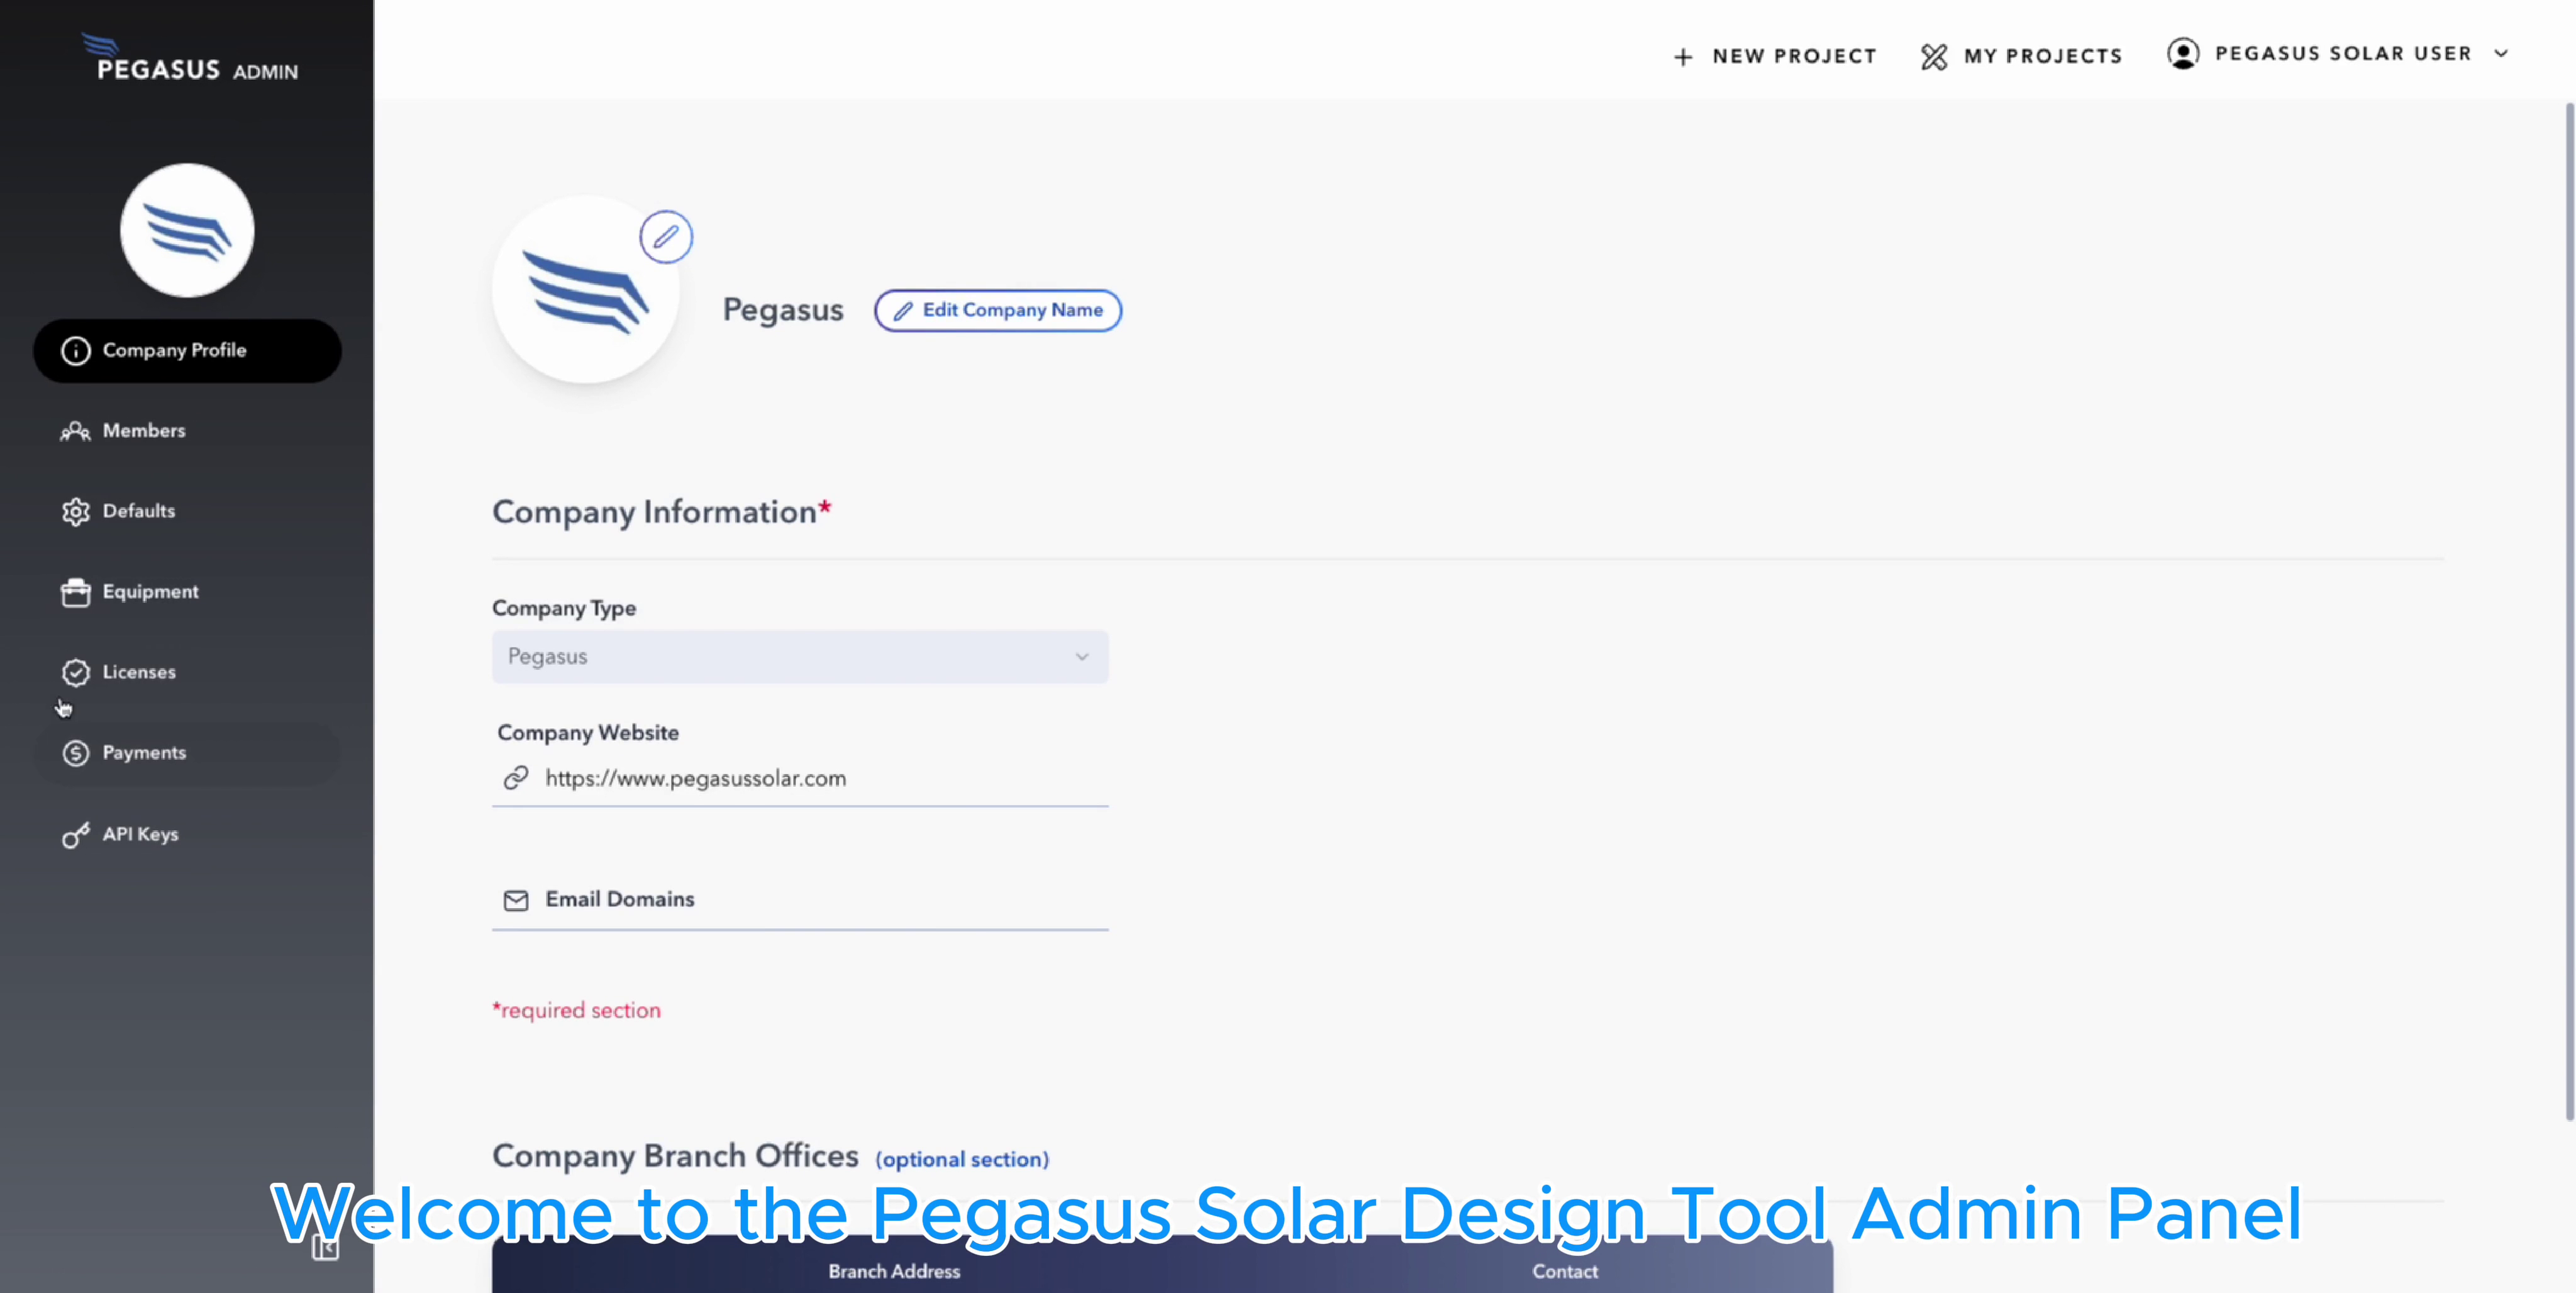Open API Keys via its key icon
Image resolution: width=2576 pixels, height=1293 pixels.
76,834
